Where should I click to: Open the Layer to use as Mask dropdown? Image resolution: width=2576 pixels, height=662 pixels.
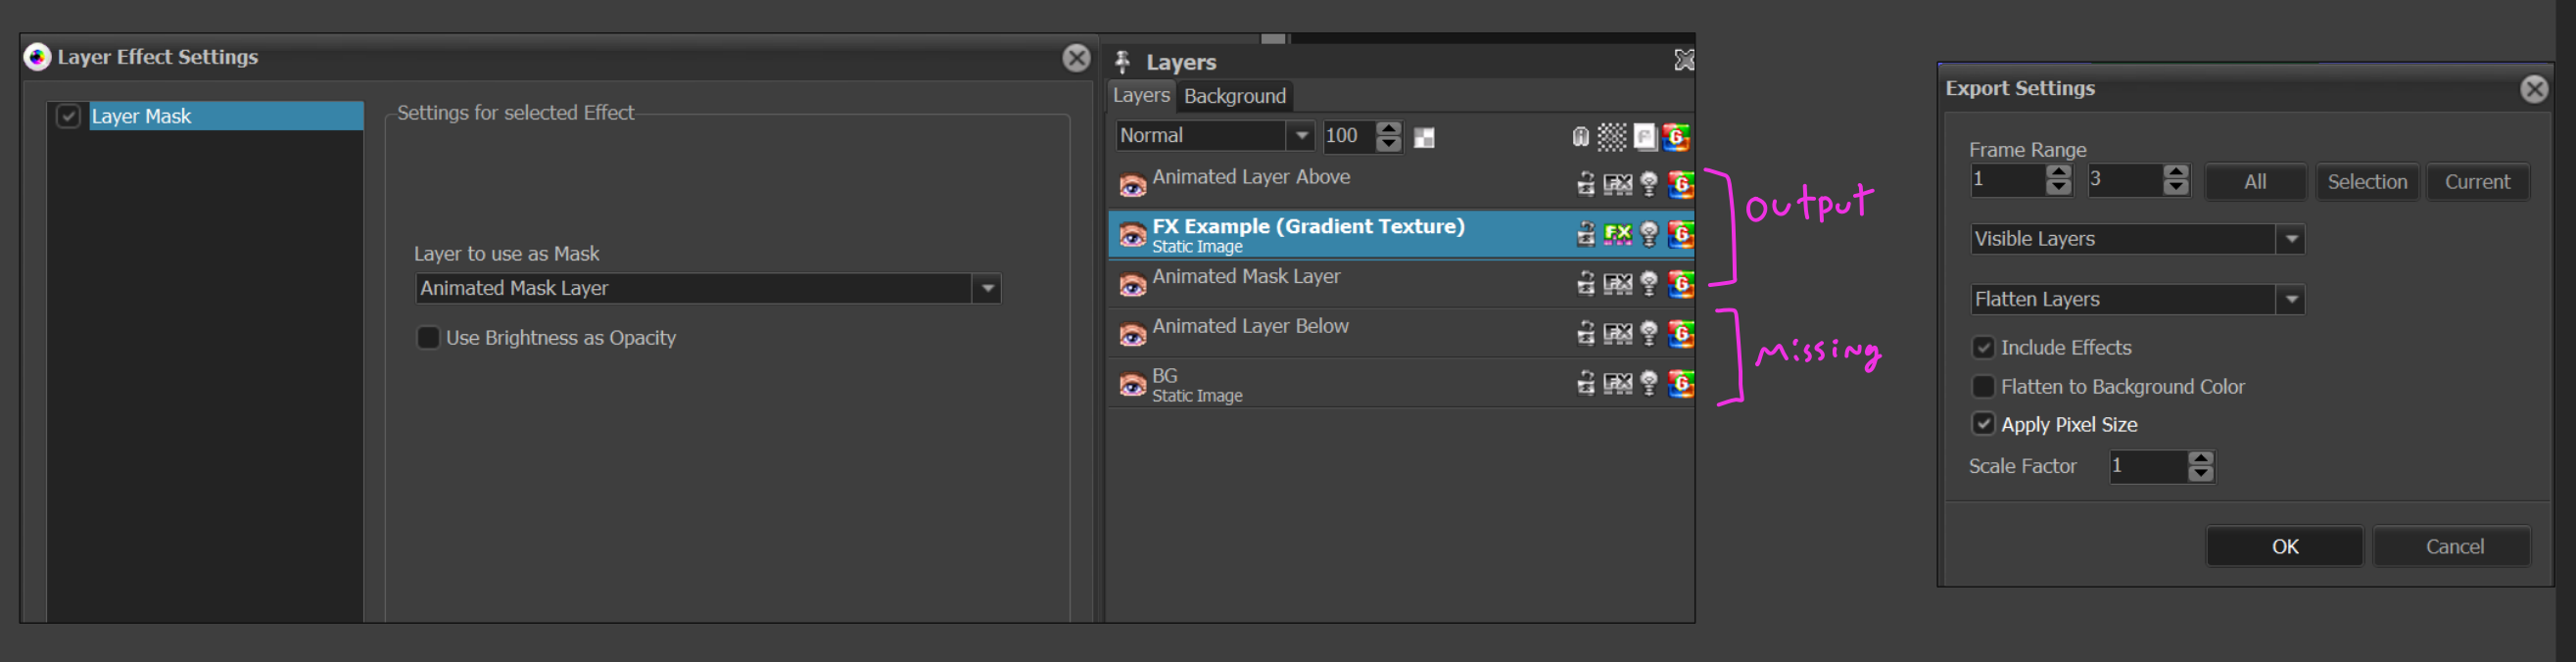click(x=987, y=289)
